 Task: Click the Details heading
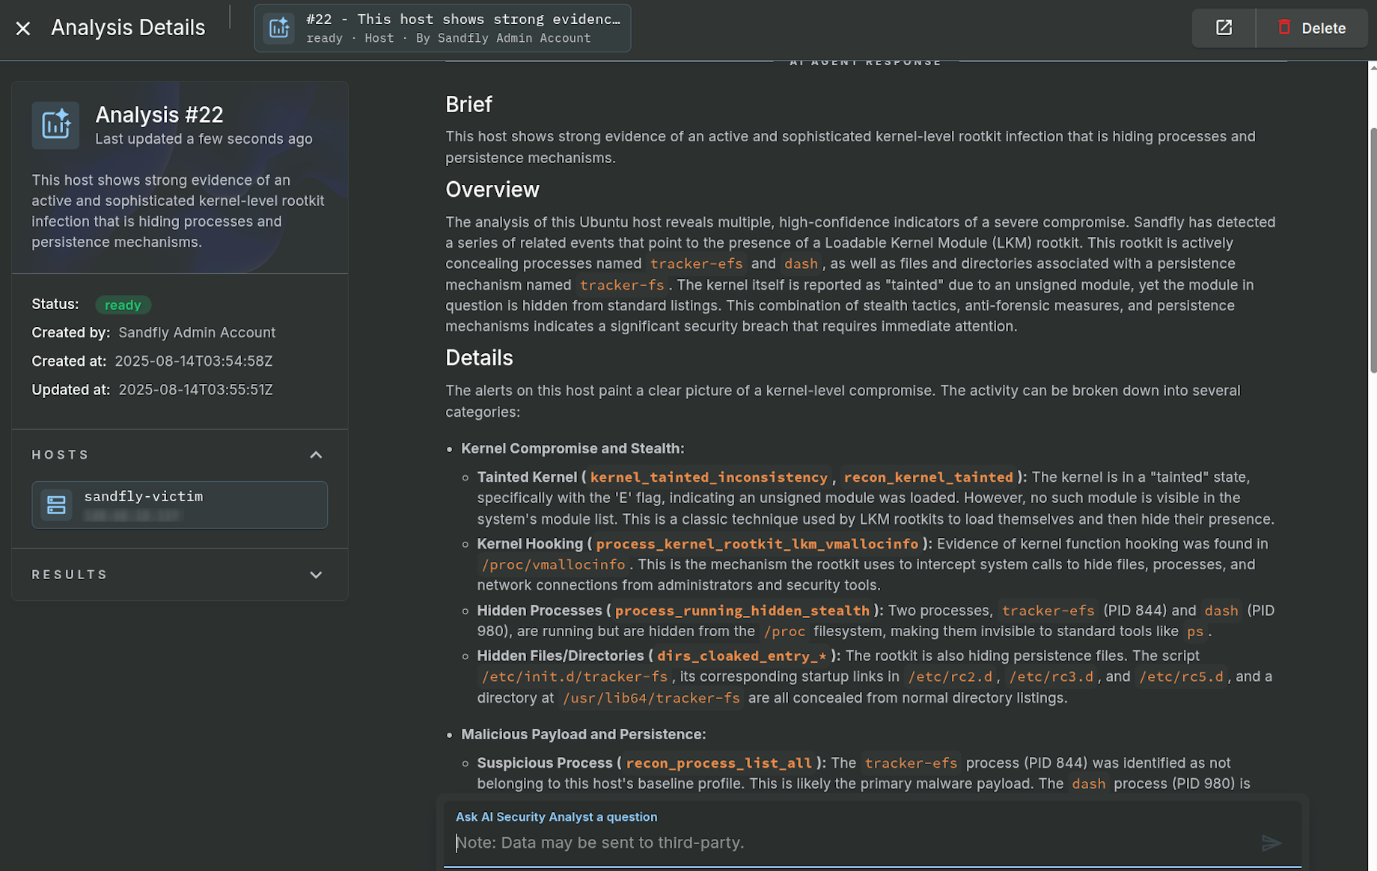tap(480, 358)
